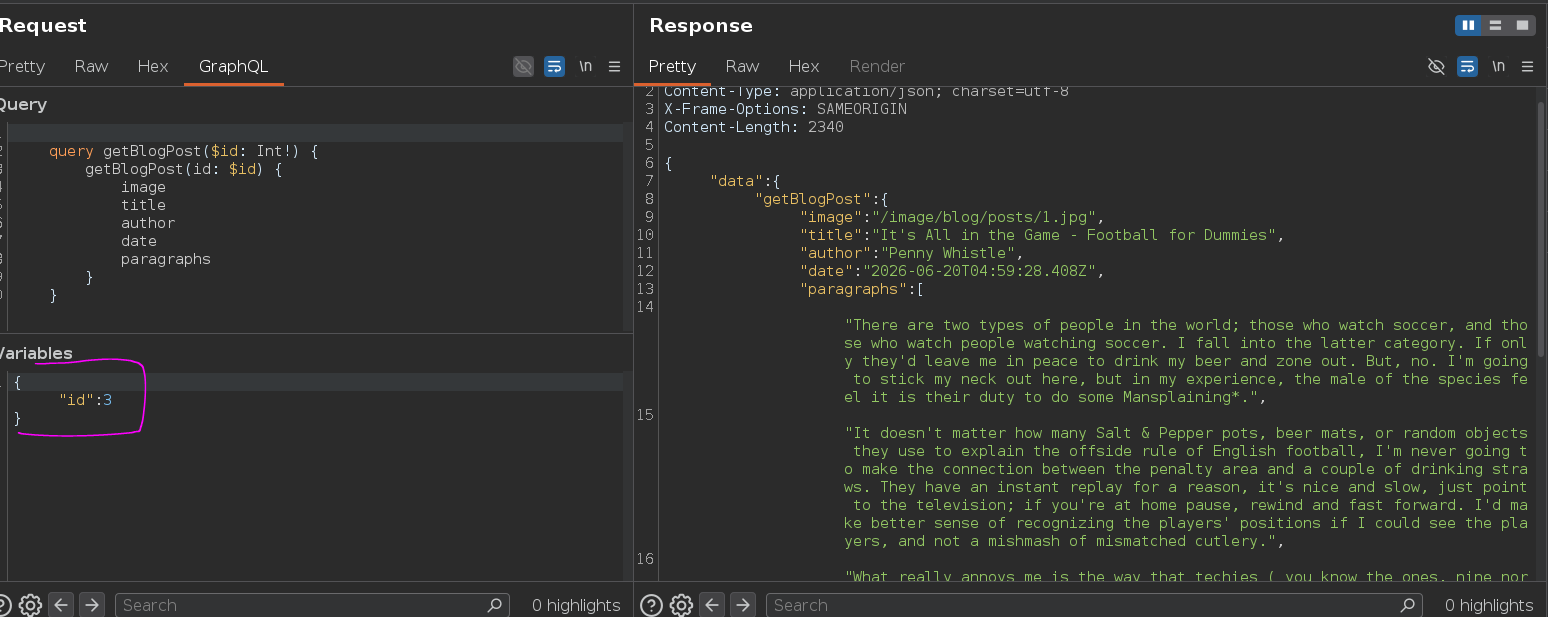The width and height of the screenshot is (1548, 617).
Task: Click the "paragraphs" field in the query editor
Action: coord(166,259)
